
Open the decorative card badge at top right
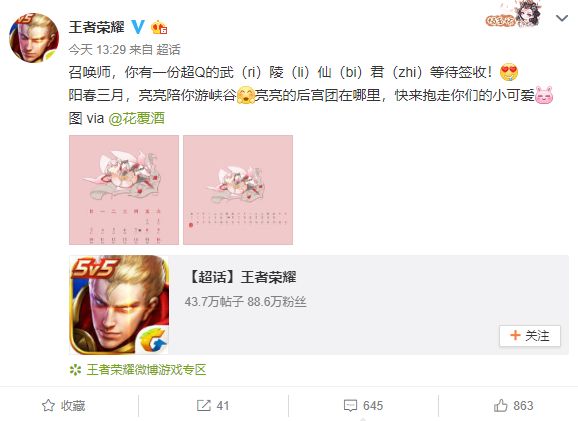(515, 15)
